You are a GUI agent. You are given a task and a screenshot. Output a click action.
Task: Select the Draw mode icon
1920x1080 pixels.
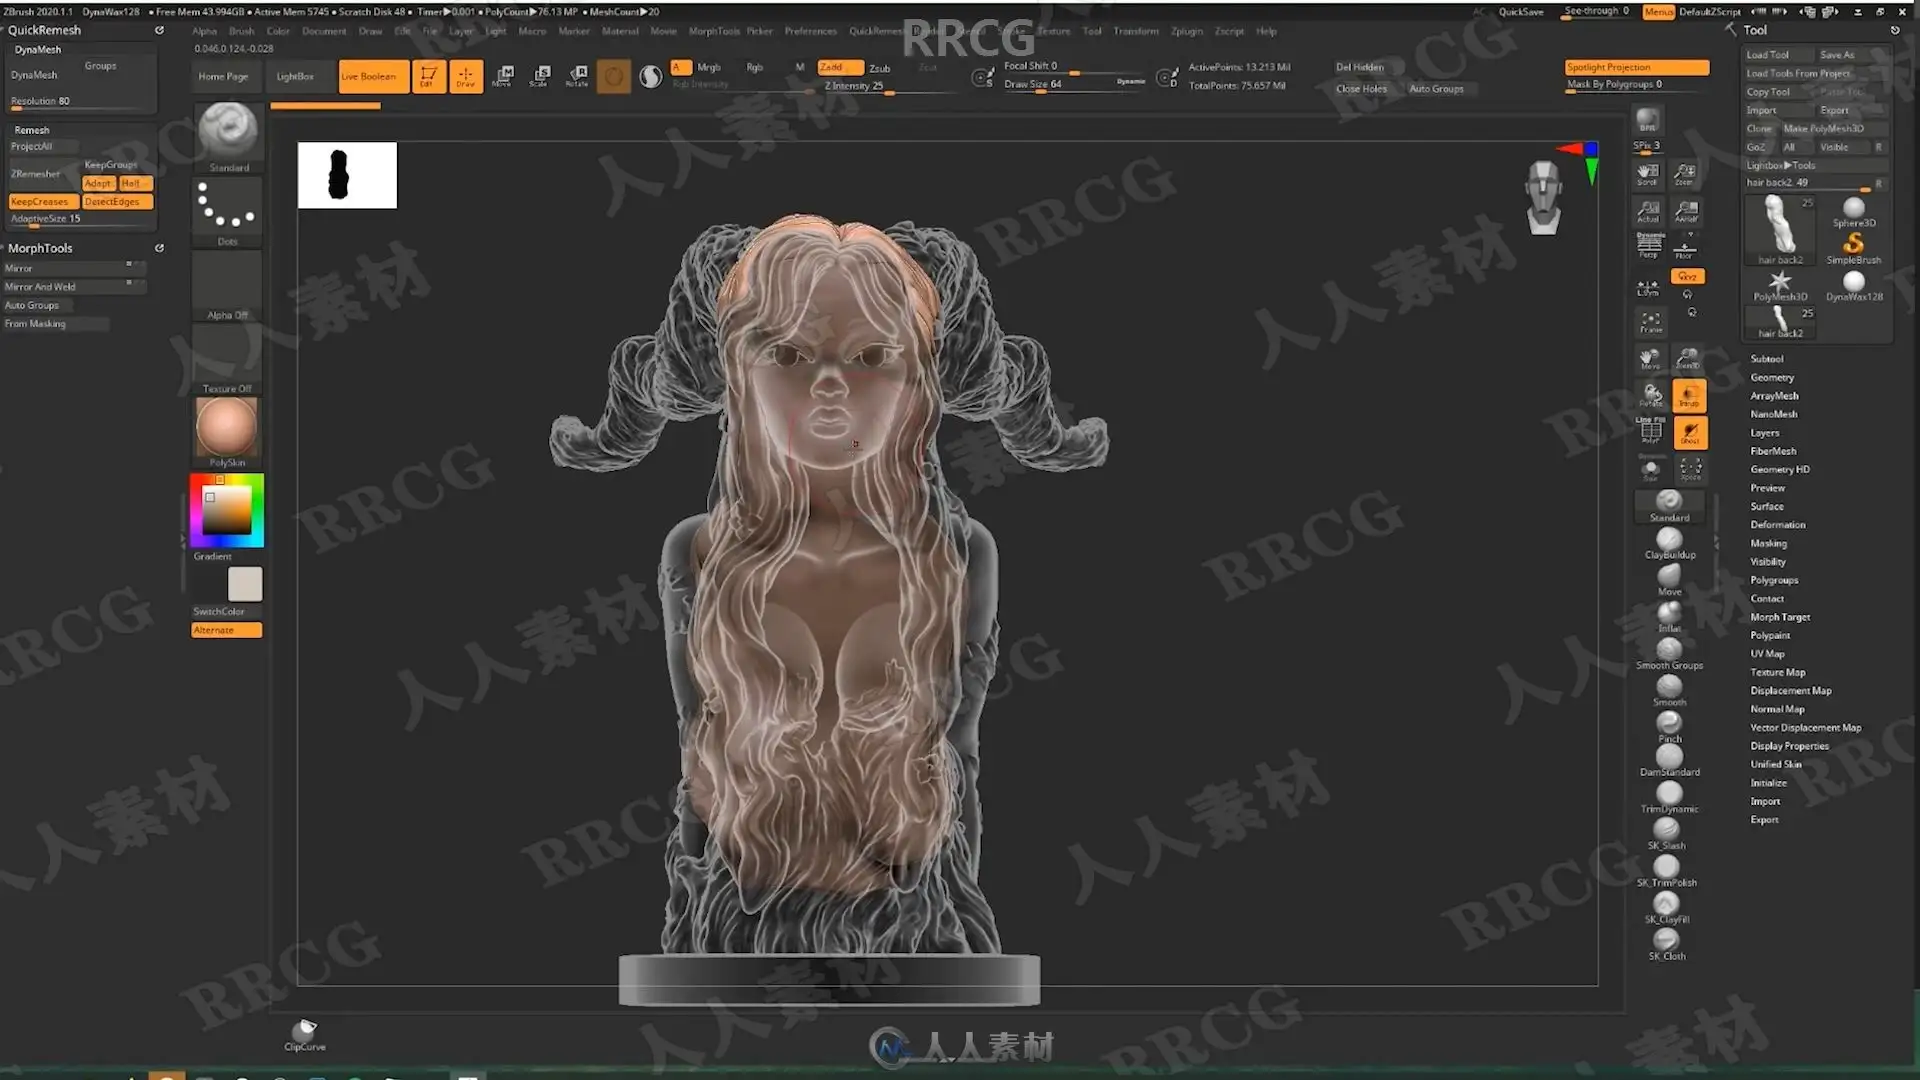465,76
